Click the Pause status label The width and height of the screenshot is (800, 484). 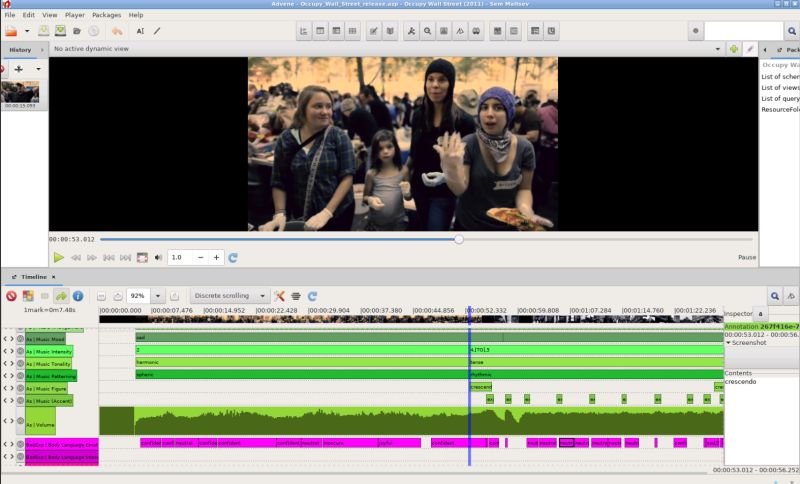coord(746,257)
